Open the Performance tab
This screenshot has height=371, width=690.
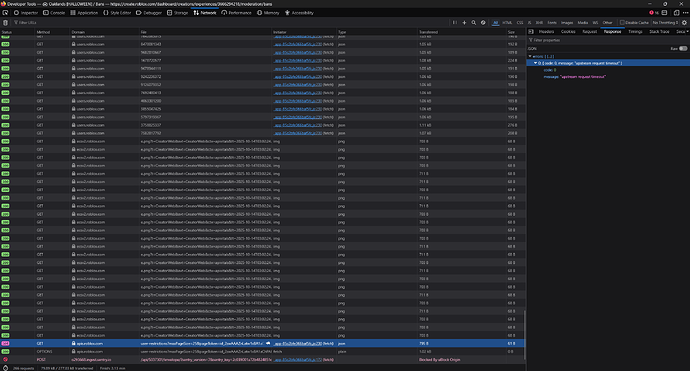click(236, 13)
